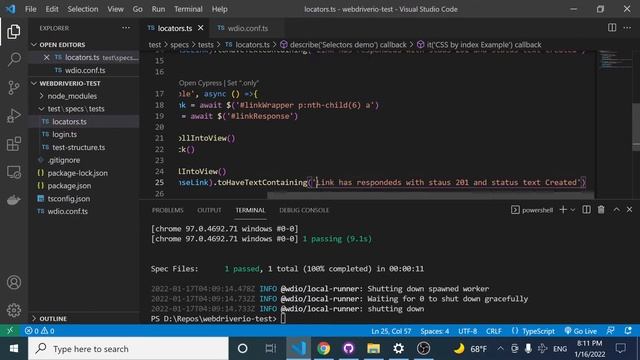Screen dimensions: 640x360
Task: Open the Run menu
Action: [x=158, y=9]
